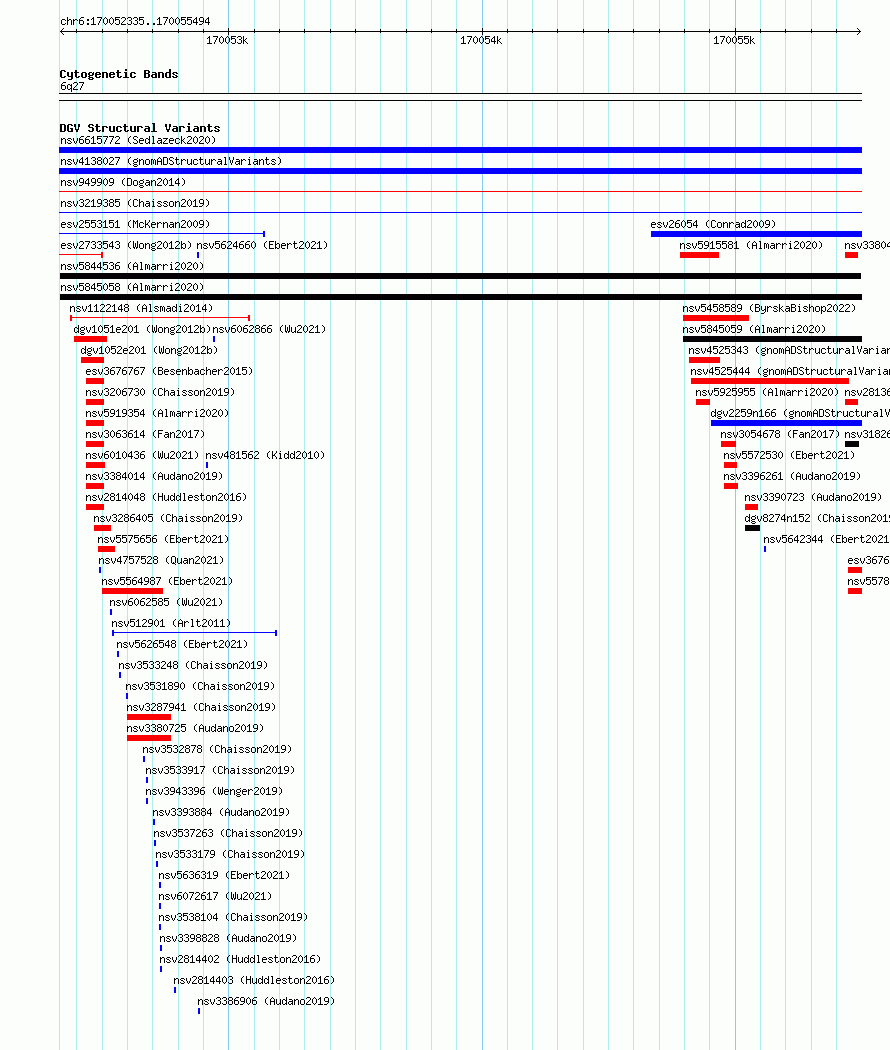Select nsv481562 (Kidd2010) label
890x1050 pixels.
point(265,455)
